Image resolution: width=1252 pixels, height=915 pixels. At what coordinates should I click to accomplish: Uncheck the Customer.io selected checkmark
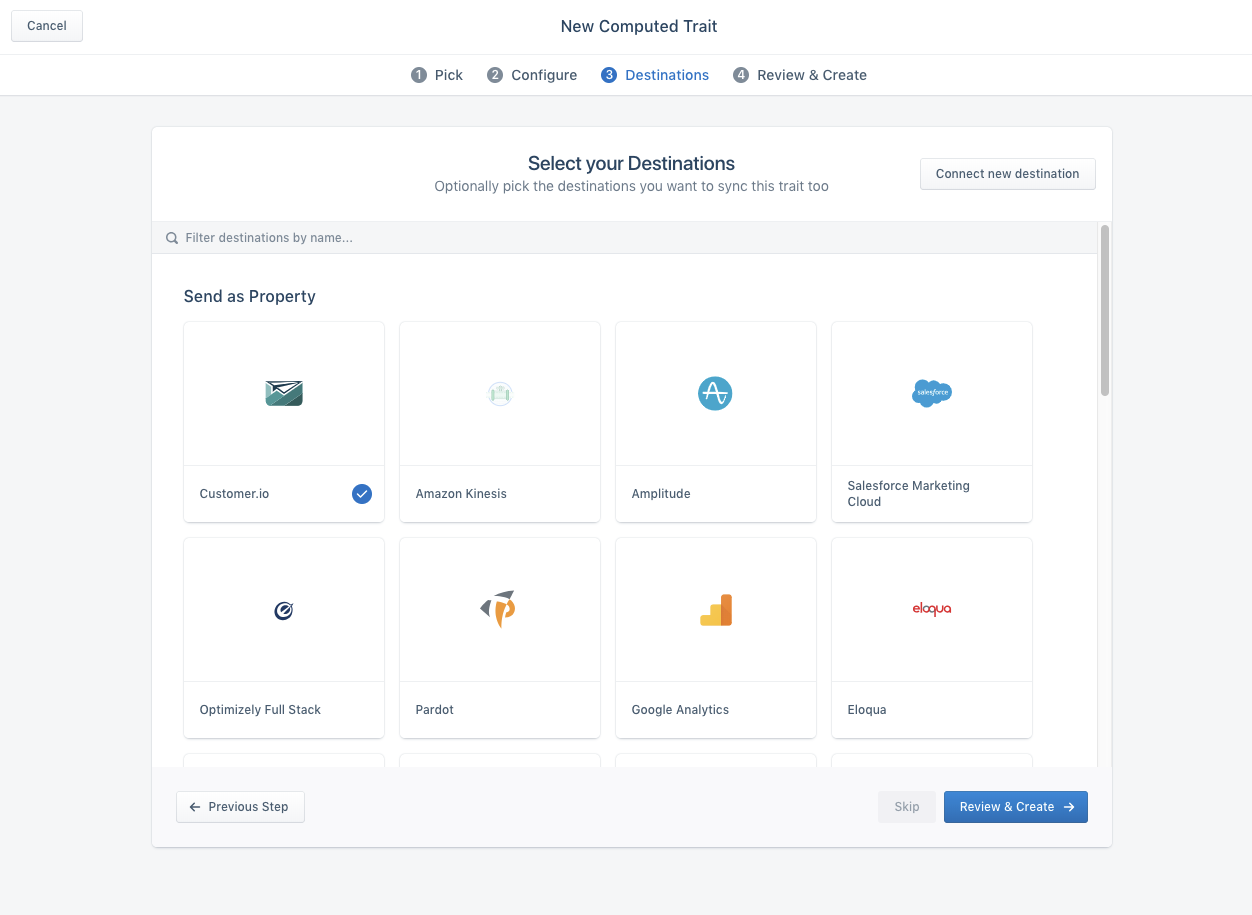pyautogui.click(x=361, y=493)
